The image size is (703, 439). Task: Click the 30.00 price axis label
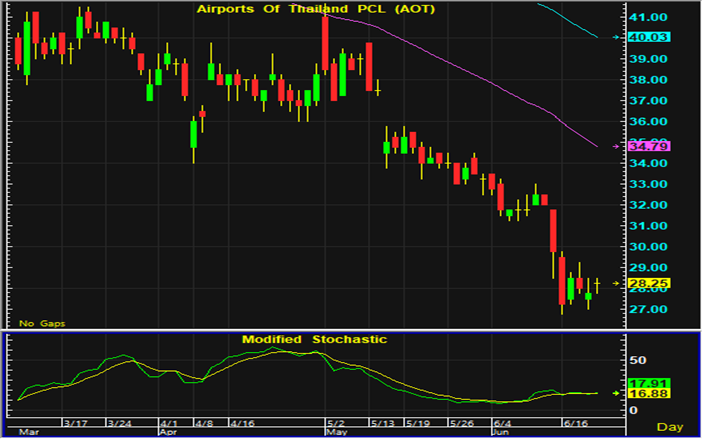(x=648, y=247)
